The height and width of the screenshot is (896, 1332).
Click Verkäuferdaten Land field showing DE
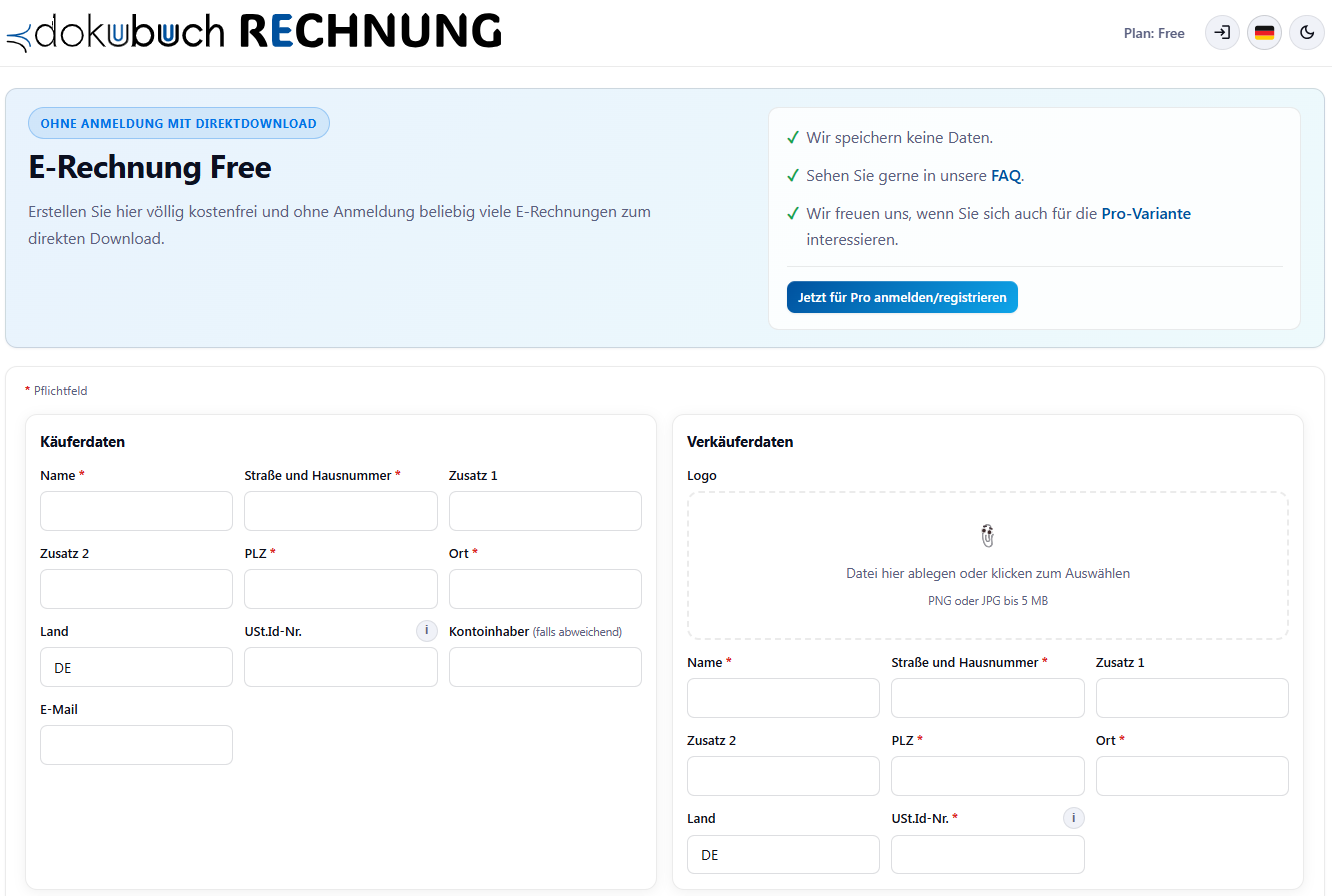(783, 855)
